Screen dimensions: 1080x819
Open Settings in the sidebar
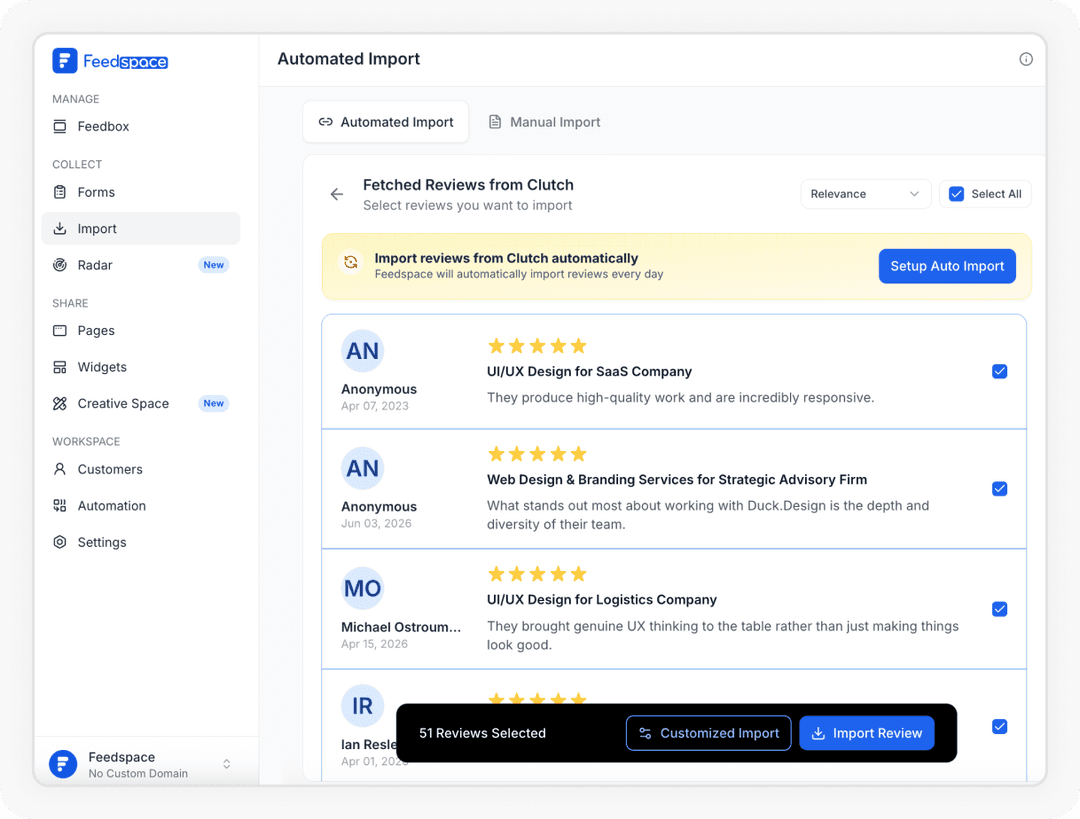tap(141, 542)
